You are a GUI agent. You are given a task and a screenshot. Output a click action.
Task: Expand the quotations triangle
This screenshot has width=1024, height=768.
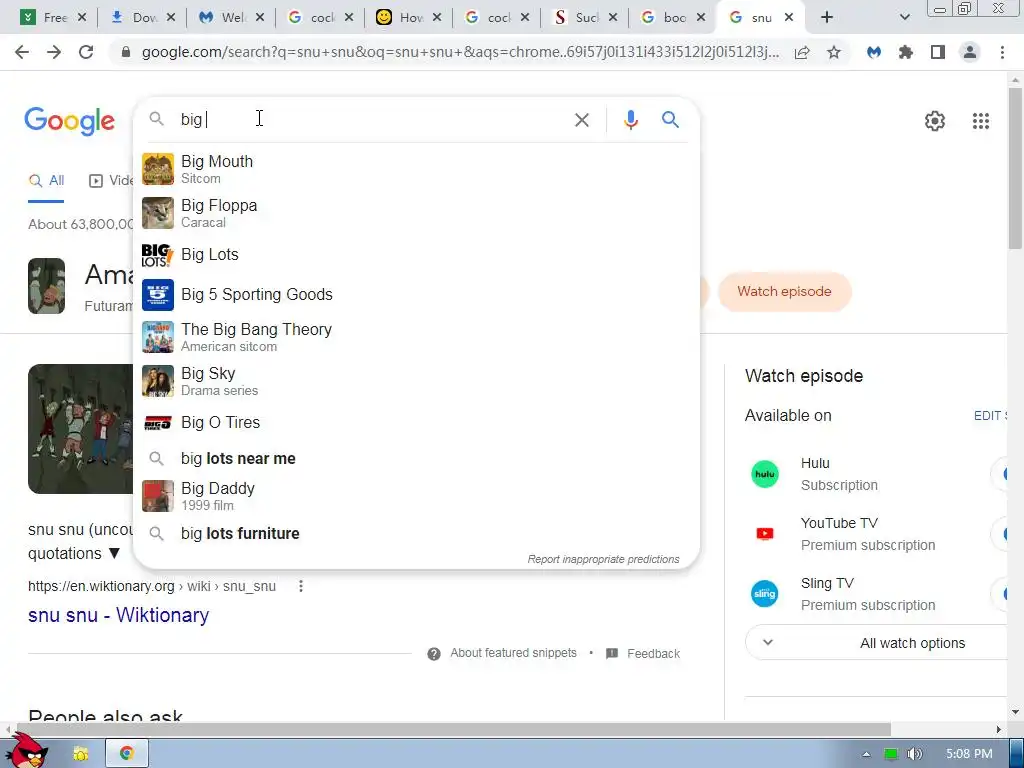114,554
